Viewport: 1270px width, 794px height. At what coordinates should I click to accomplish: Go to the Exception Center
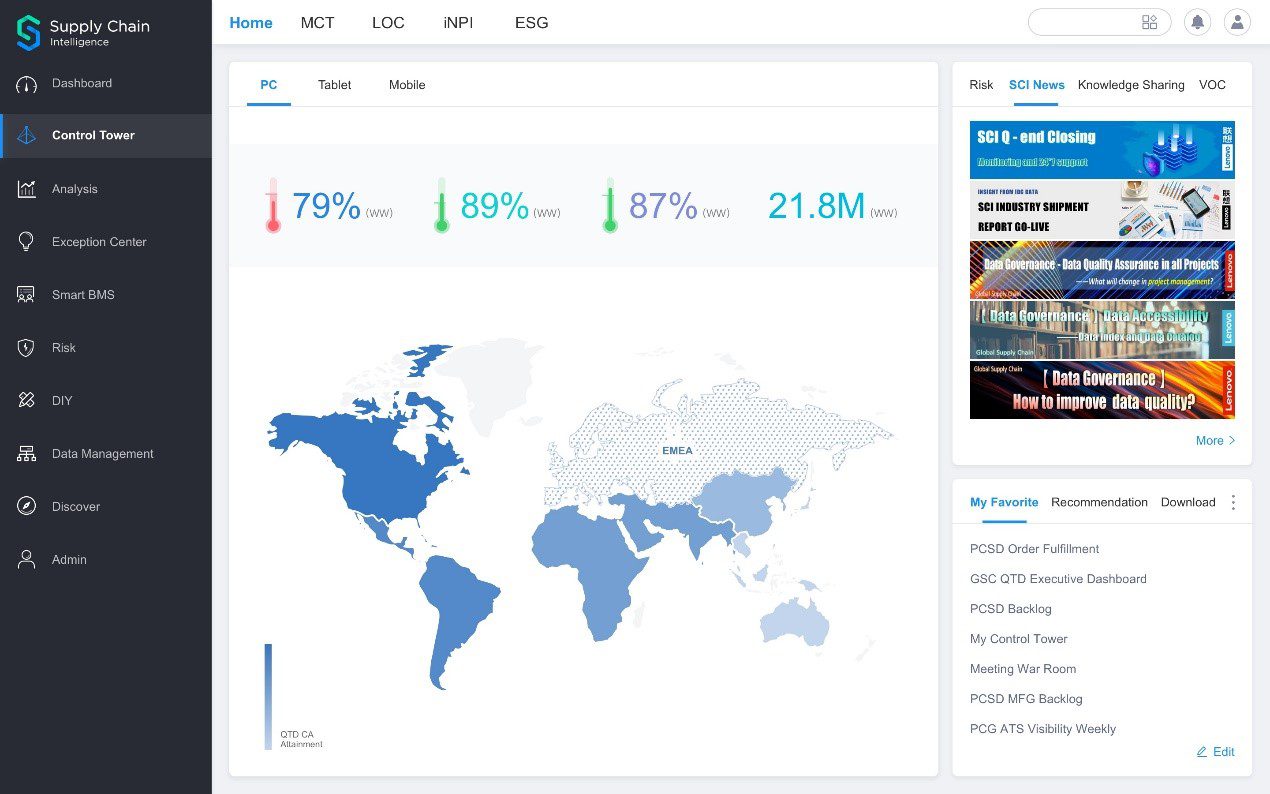[x=97, y=242]
